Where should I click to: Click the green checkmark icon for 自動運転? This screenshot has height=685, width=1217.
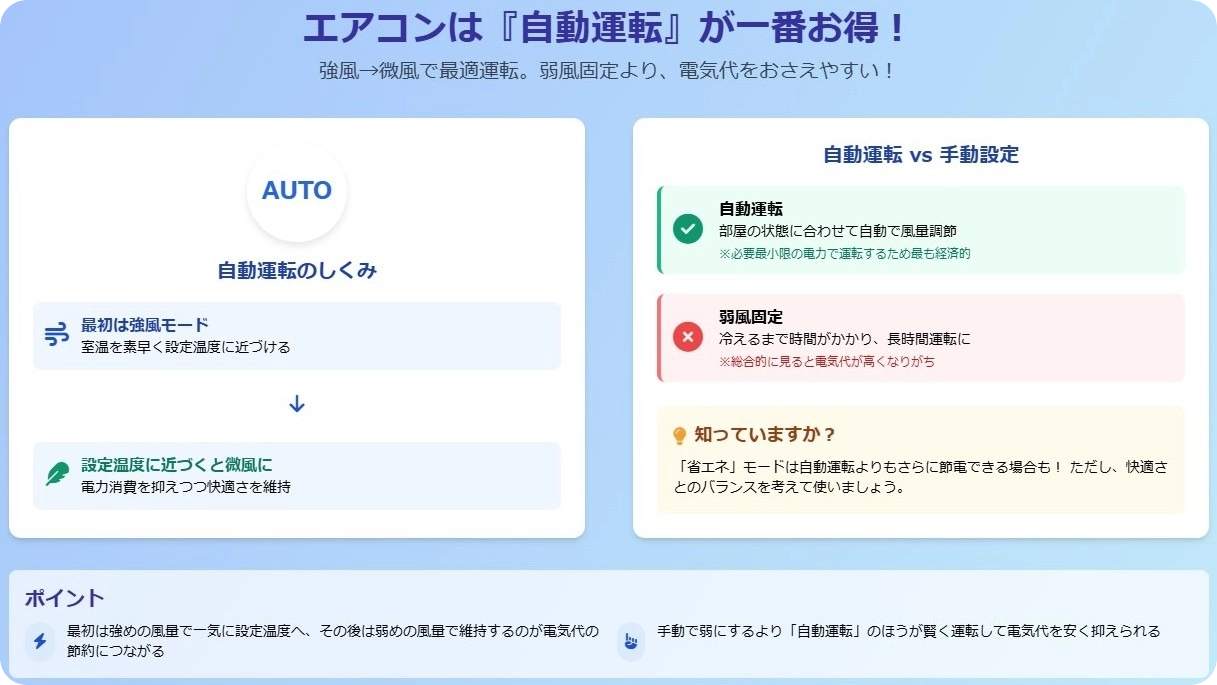[x=687, y=229]
